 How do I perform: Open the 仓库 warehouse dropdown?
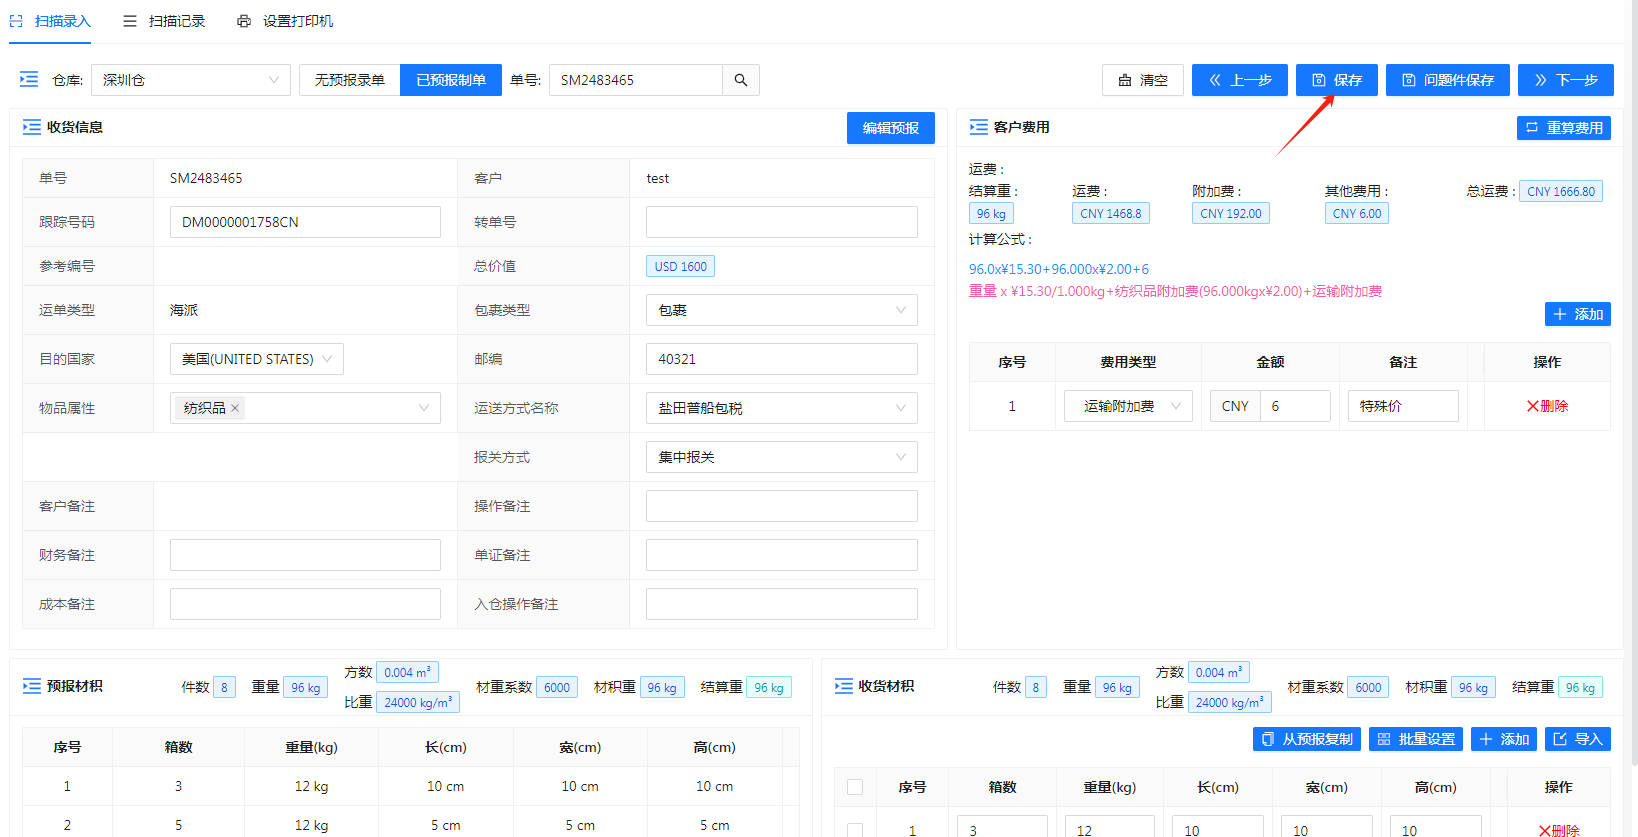[x=190, y=80]
